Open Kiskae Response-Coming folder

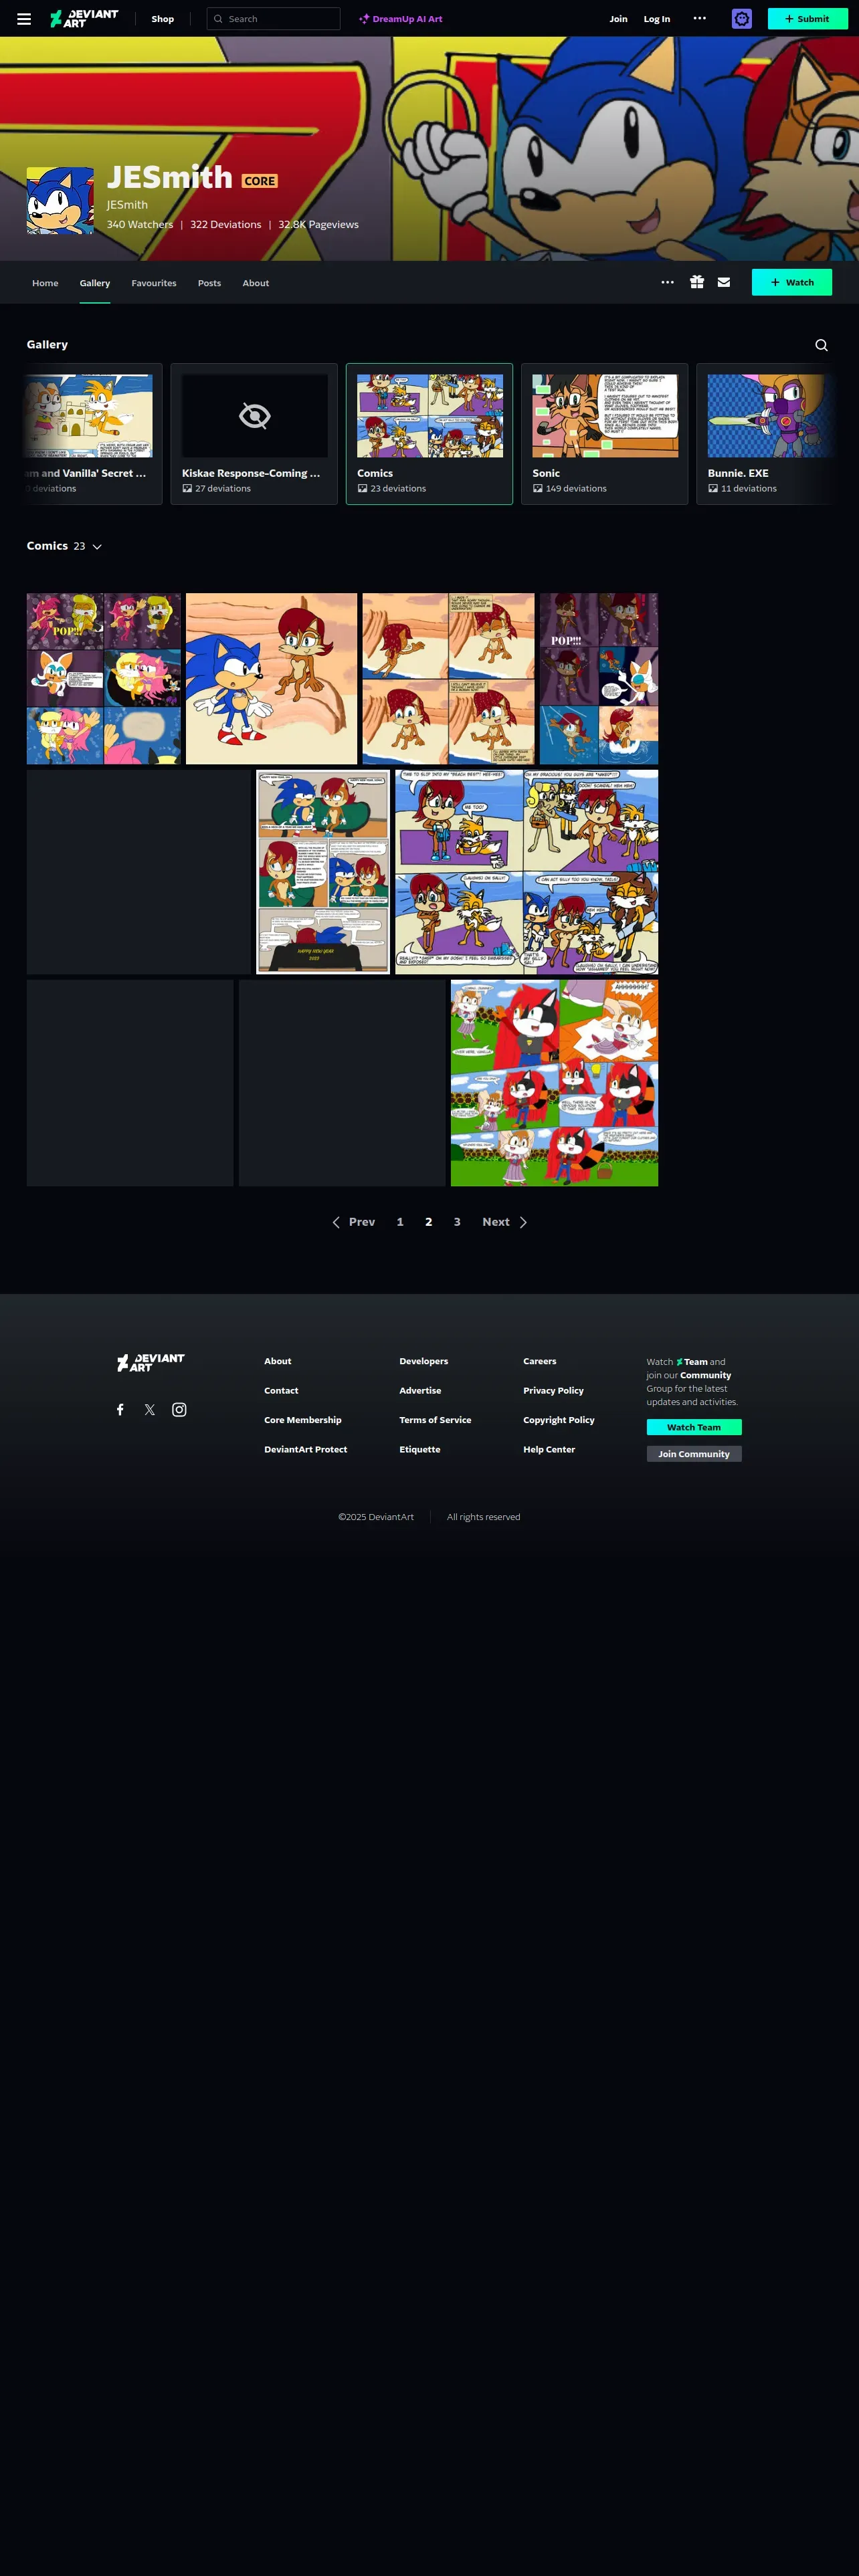click(254, 434)
